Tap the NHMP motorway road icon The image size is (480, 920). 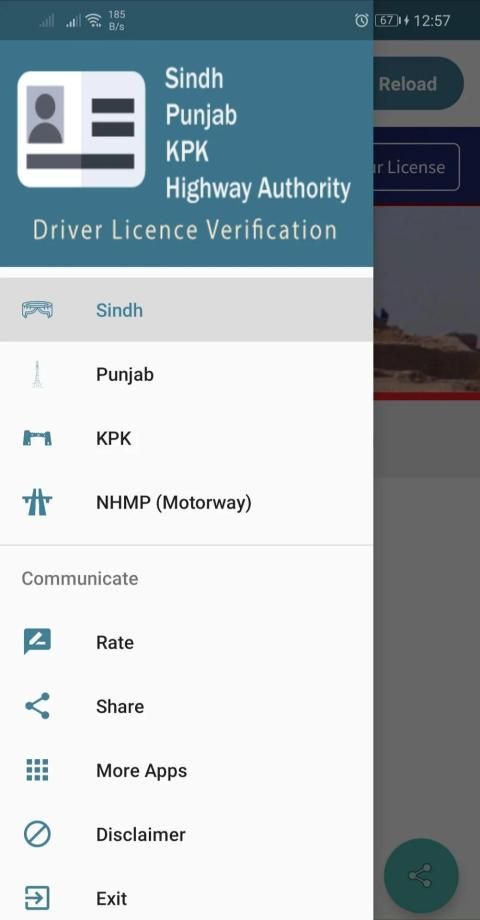pos(37,502)
